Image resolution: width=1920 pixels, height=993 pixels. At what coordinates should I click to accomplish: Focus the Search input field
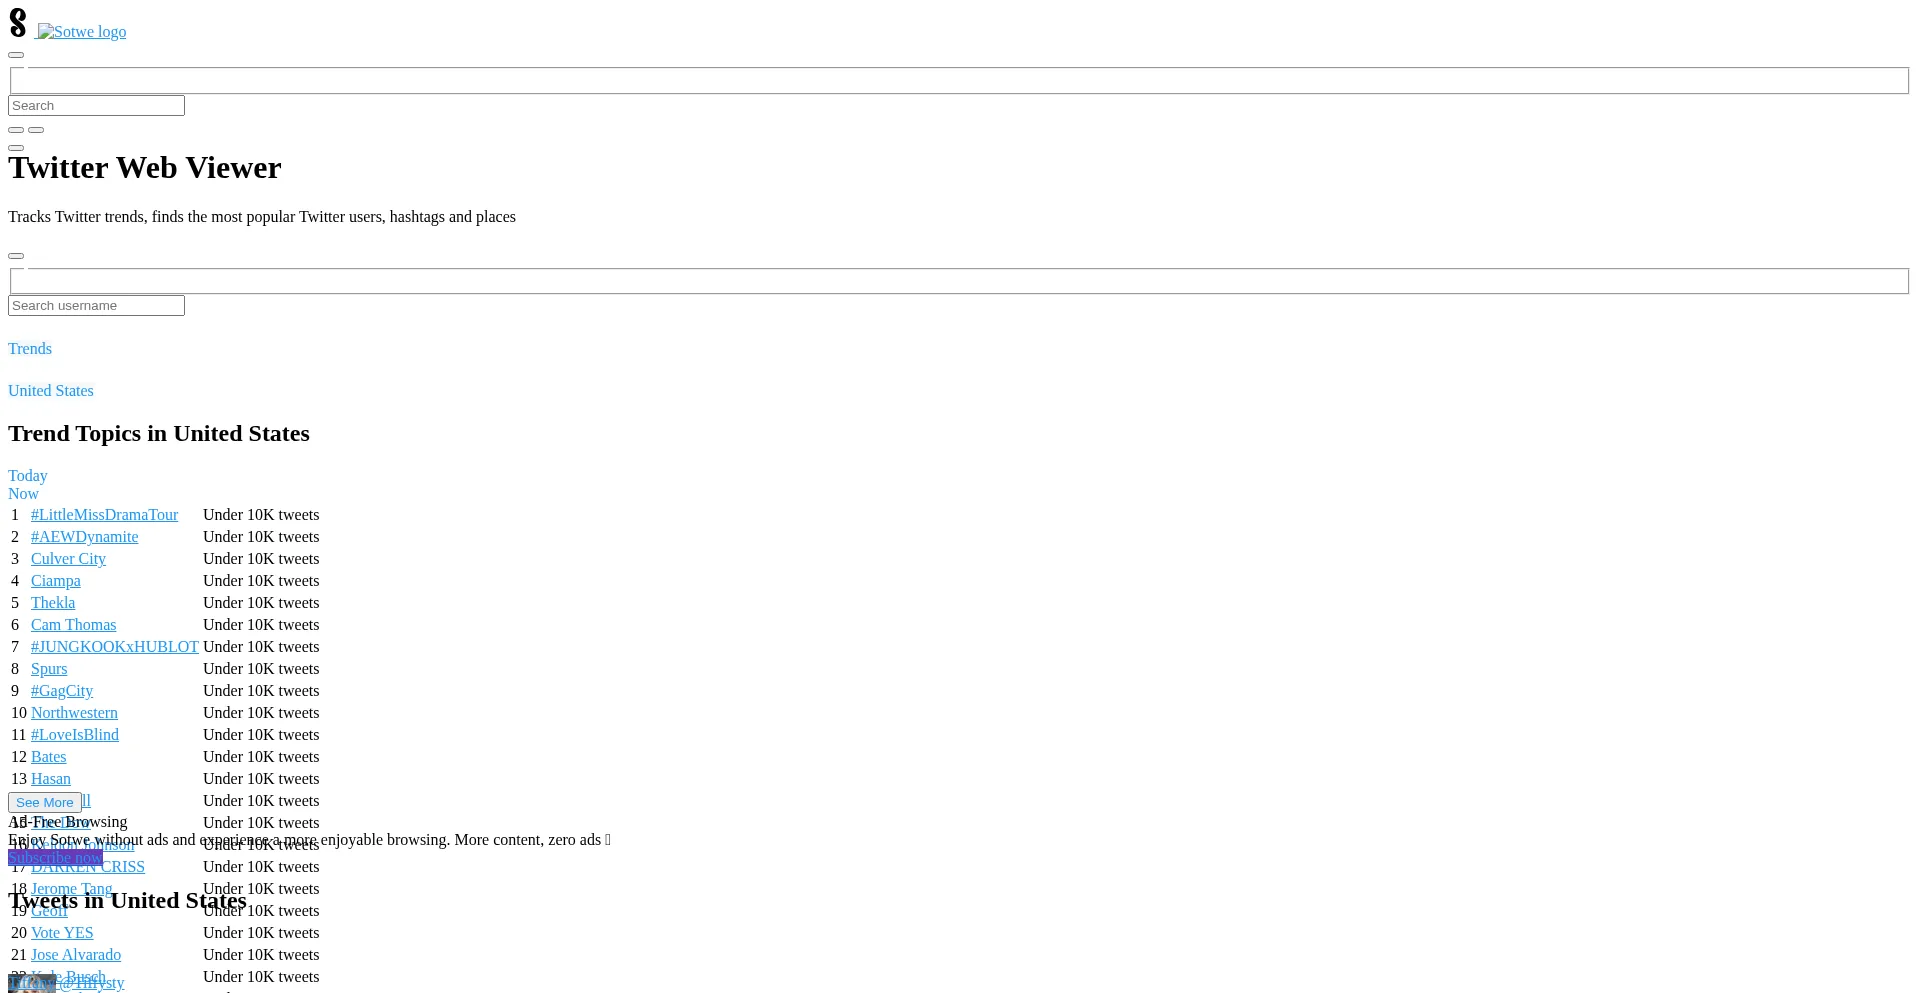click(x=96, y=106)
